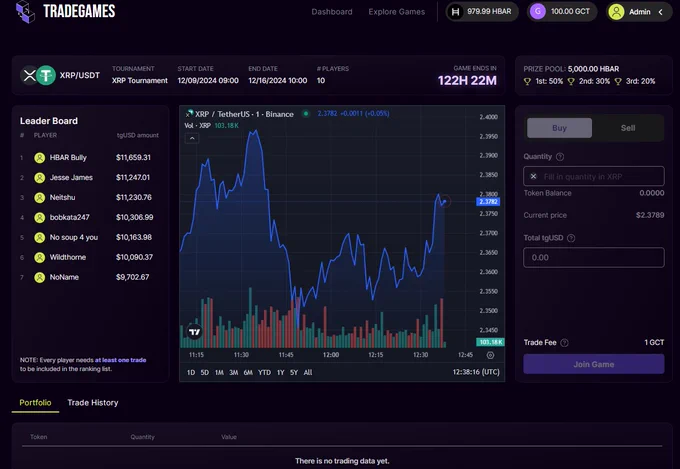Set chart range to 1M
The height and width of the screenshot is (469, 680).
(x=219, y=372)
